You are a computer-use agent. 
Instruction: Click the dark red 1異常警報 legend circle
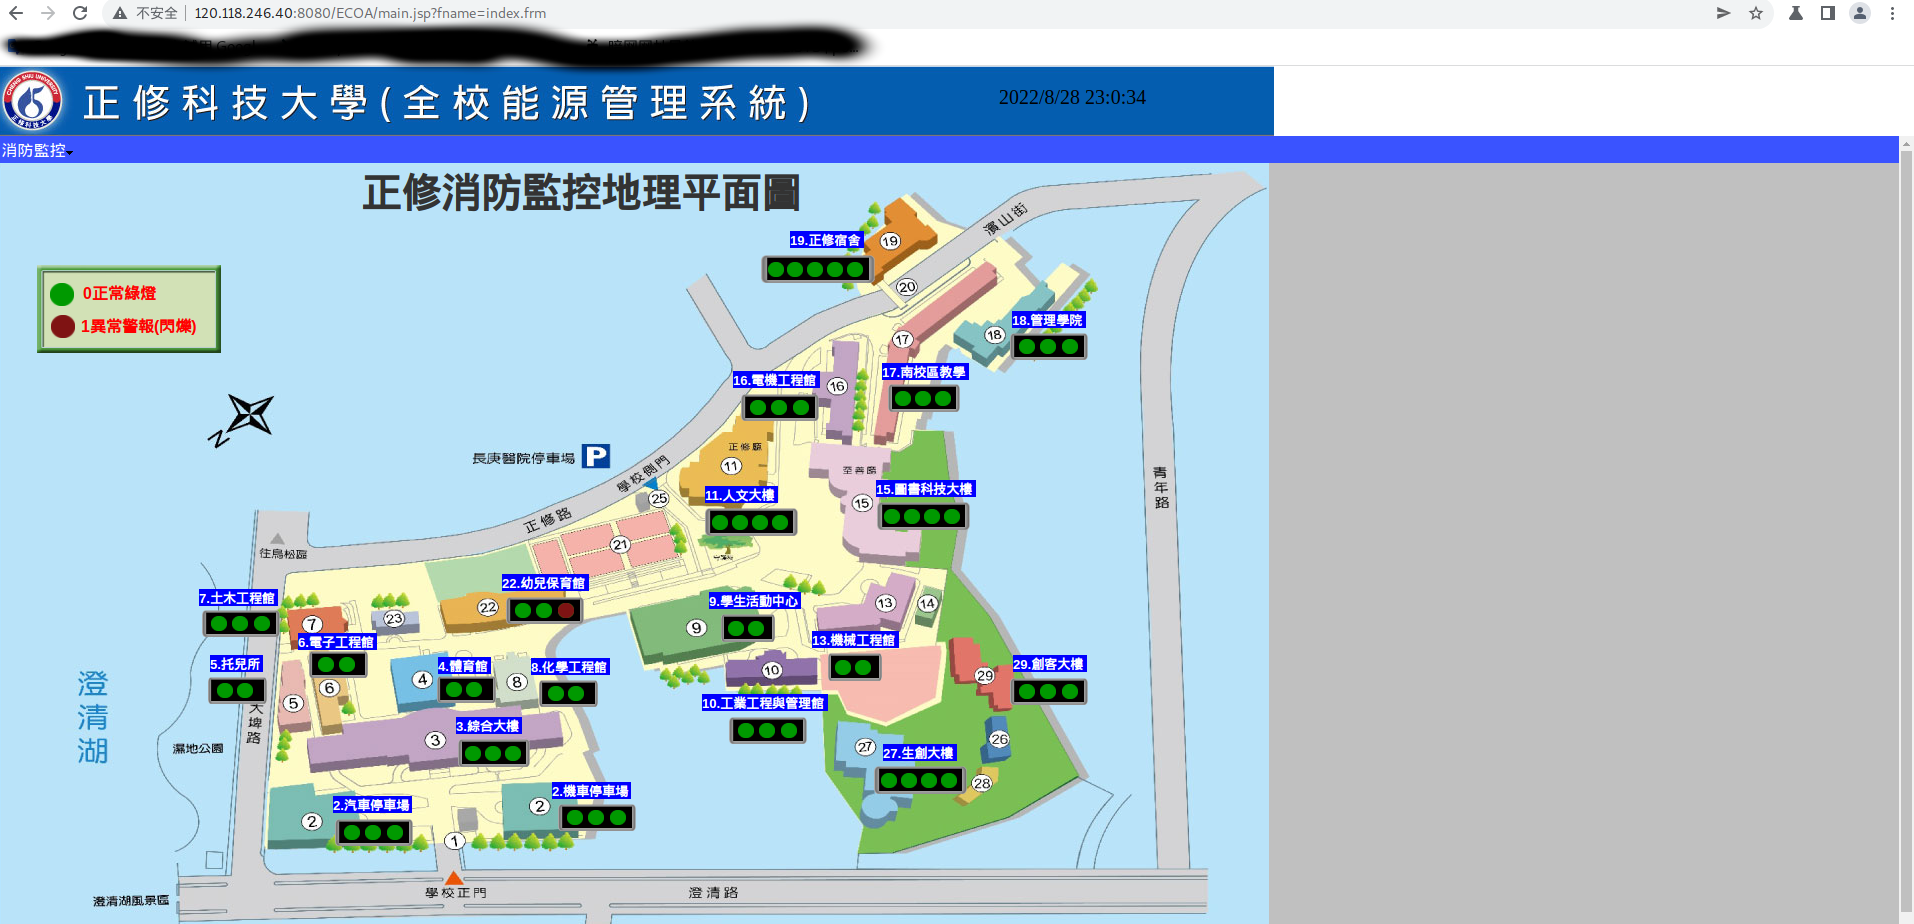click(x=63, y=326)
